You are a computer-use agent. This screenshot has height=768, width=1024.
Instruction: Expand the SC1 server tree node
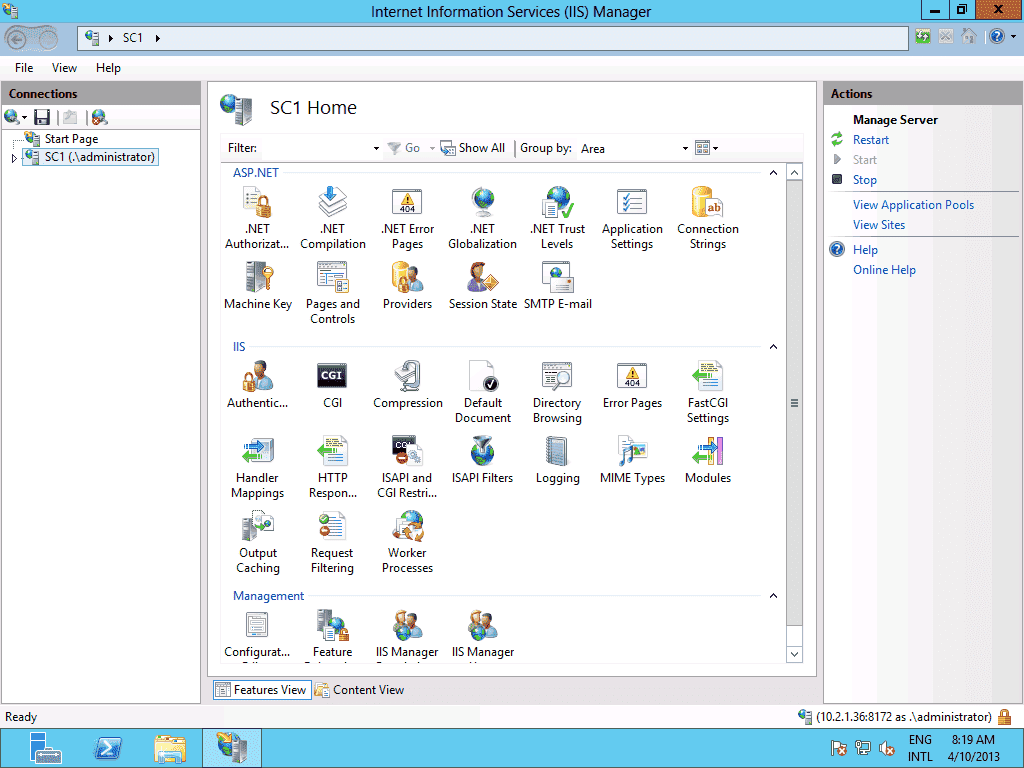(14, 158)
